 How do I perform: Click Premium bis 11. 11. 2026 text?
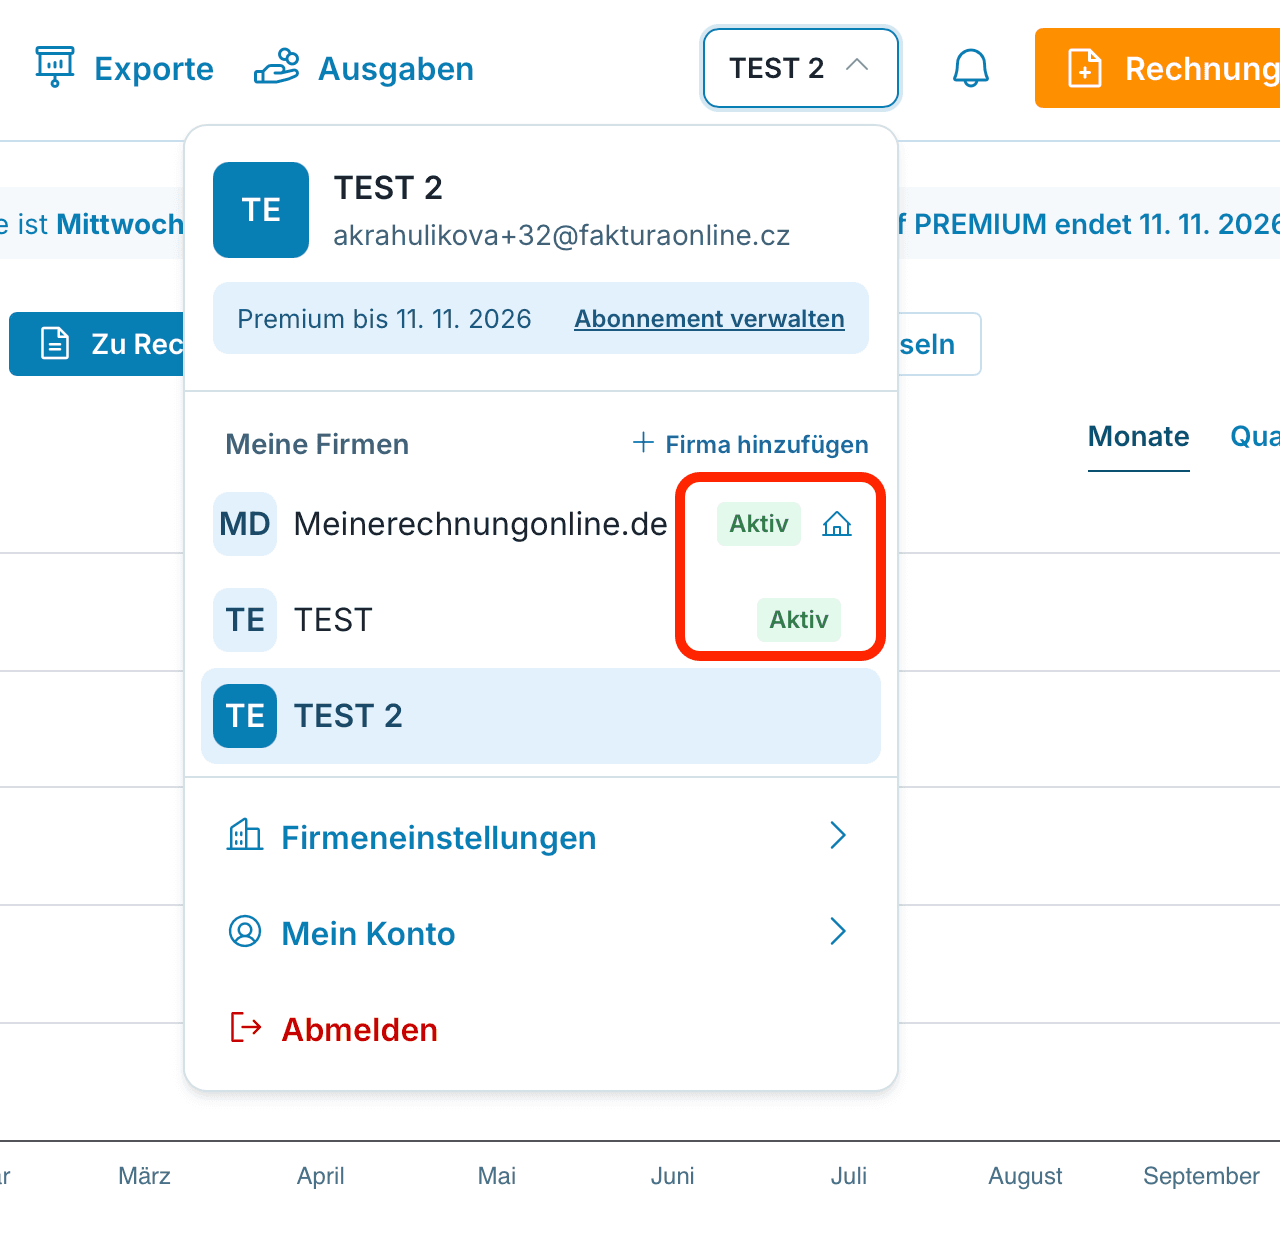click(384, 319)
